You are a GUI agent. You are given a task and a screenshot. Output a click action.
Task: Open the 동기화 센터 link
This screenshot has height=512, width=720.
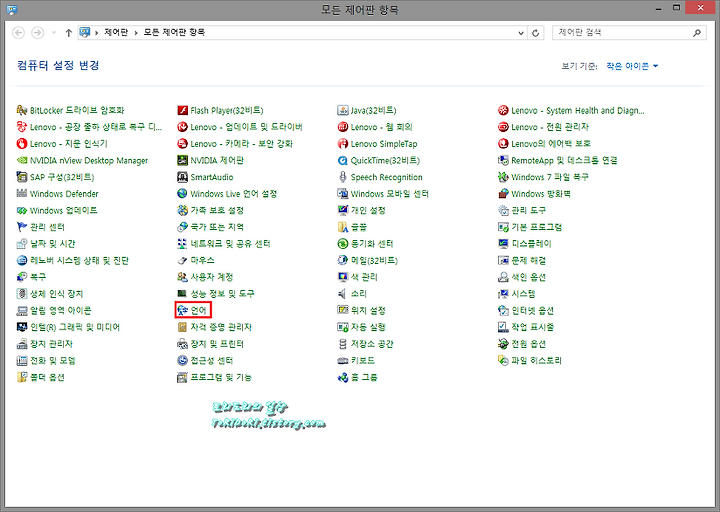point(372,244)
